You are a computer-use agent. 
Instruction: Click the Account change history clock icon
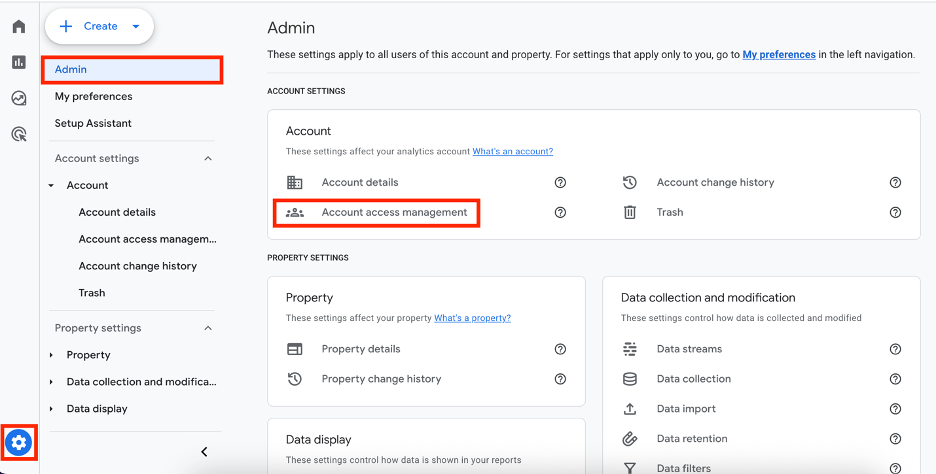(x=630, y=183)
